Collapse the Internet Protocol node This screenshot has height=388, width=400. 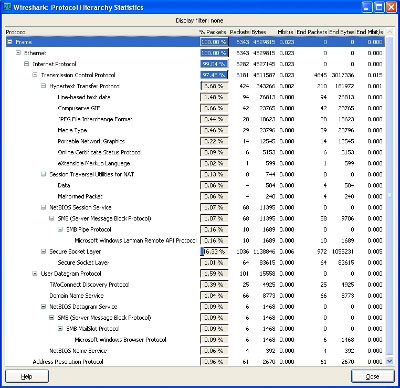[x=27, y=64]
